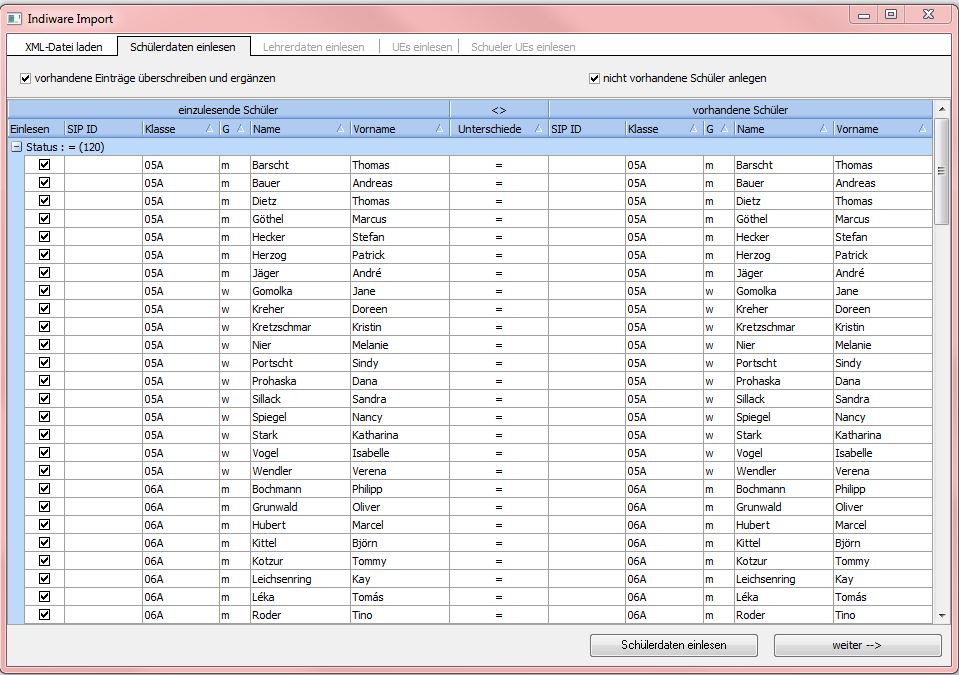Open the 'XML-Datei laden' tab
The image size is (959, 675).
pos(64,47)
